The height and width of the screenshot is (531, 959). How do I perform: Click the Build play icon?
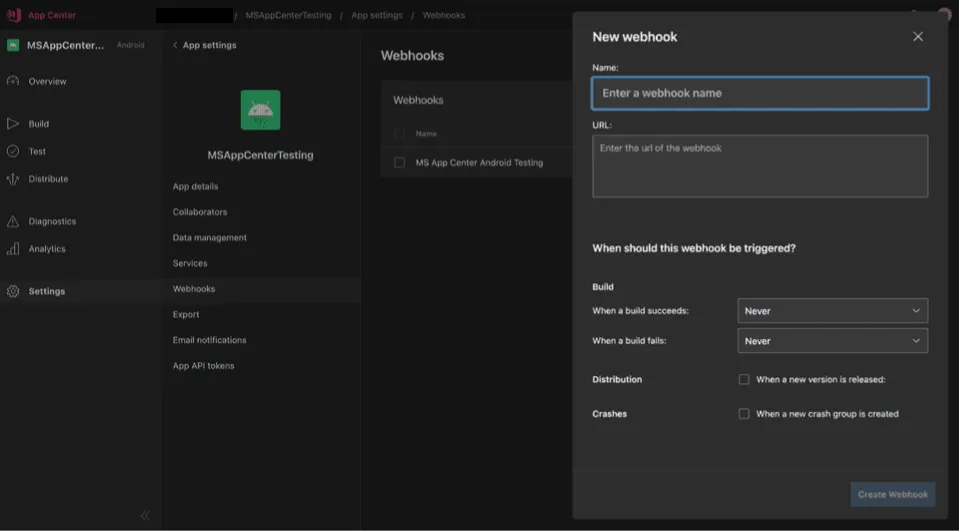13,124
